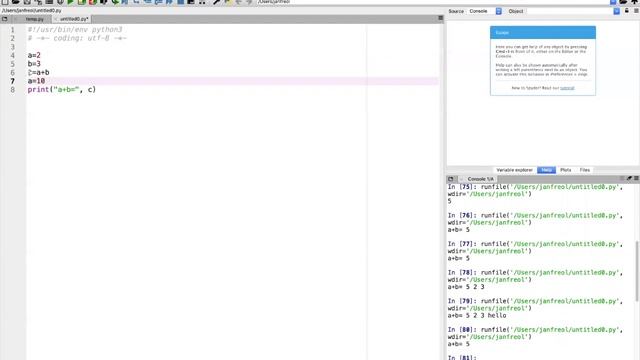
Task: Open the editor pane options menu
Action: click(x=440, y=18)
